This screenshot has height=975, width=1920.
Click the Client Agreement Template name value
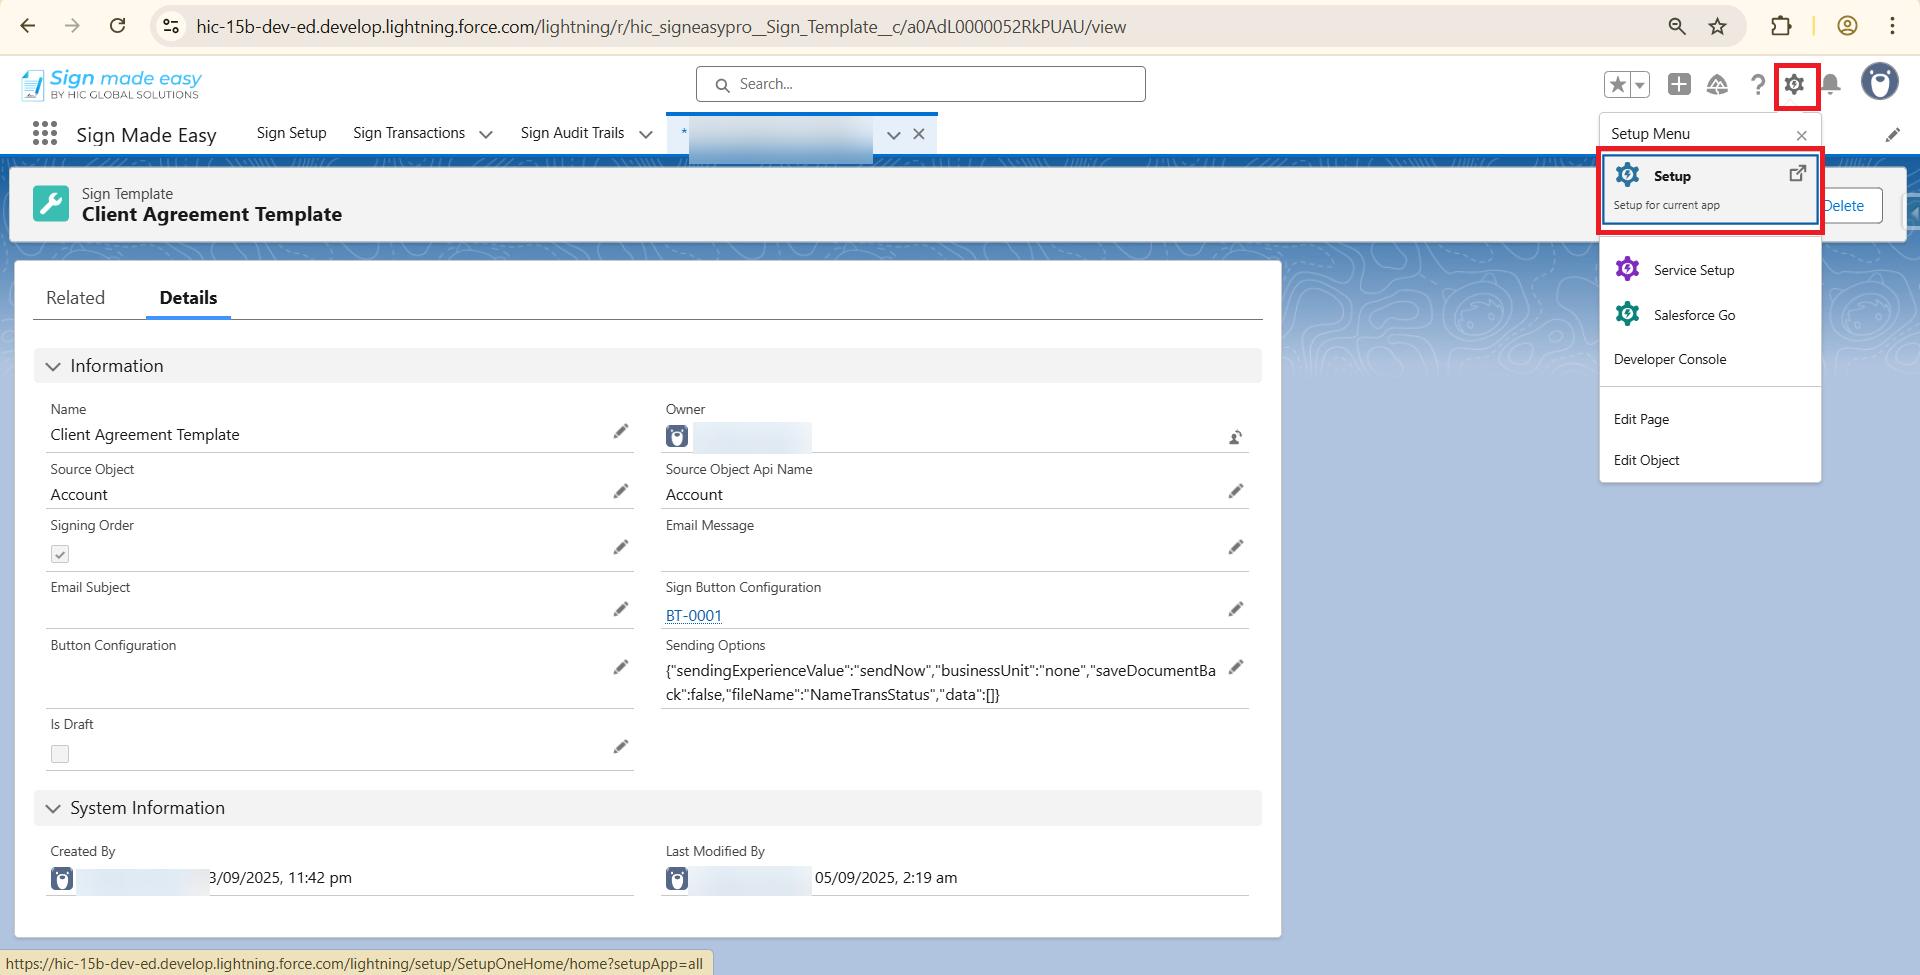pyautogui.click(x=145, y=435)
